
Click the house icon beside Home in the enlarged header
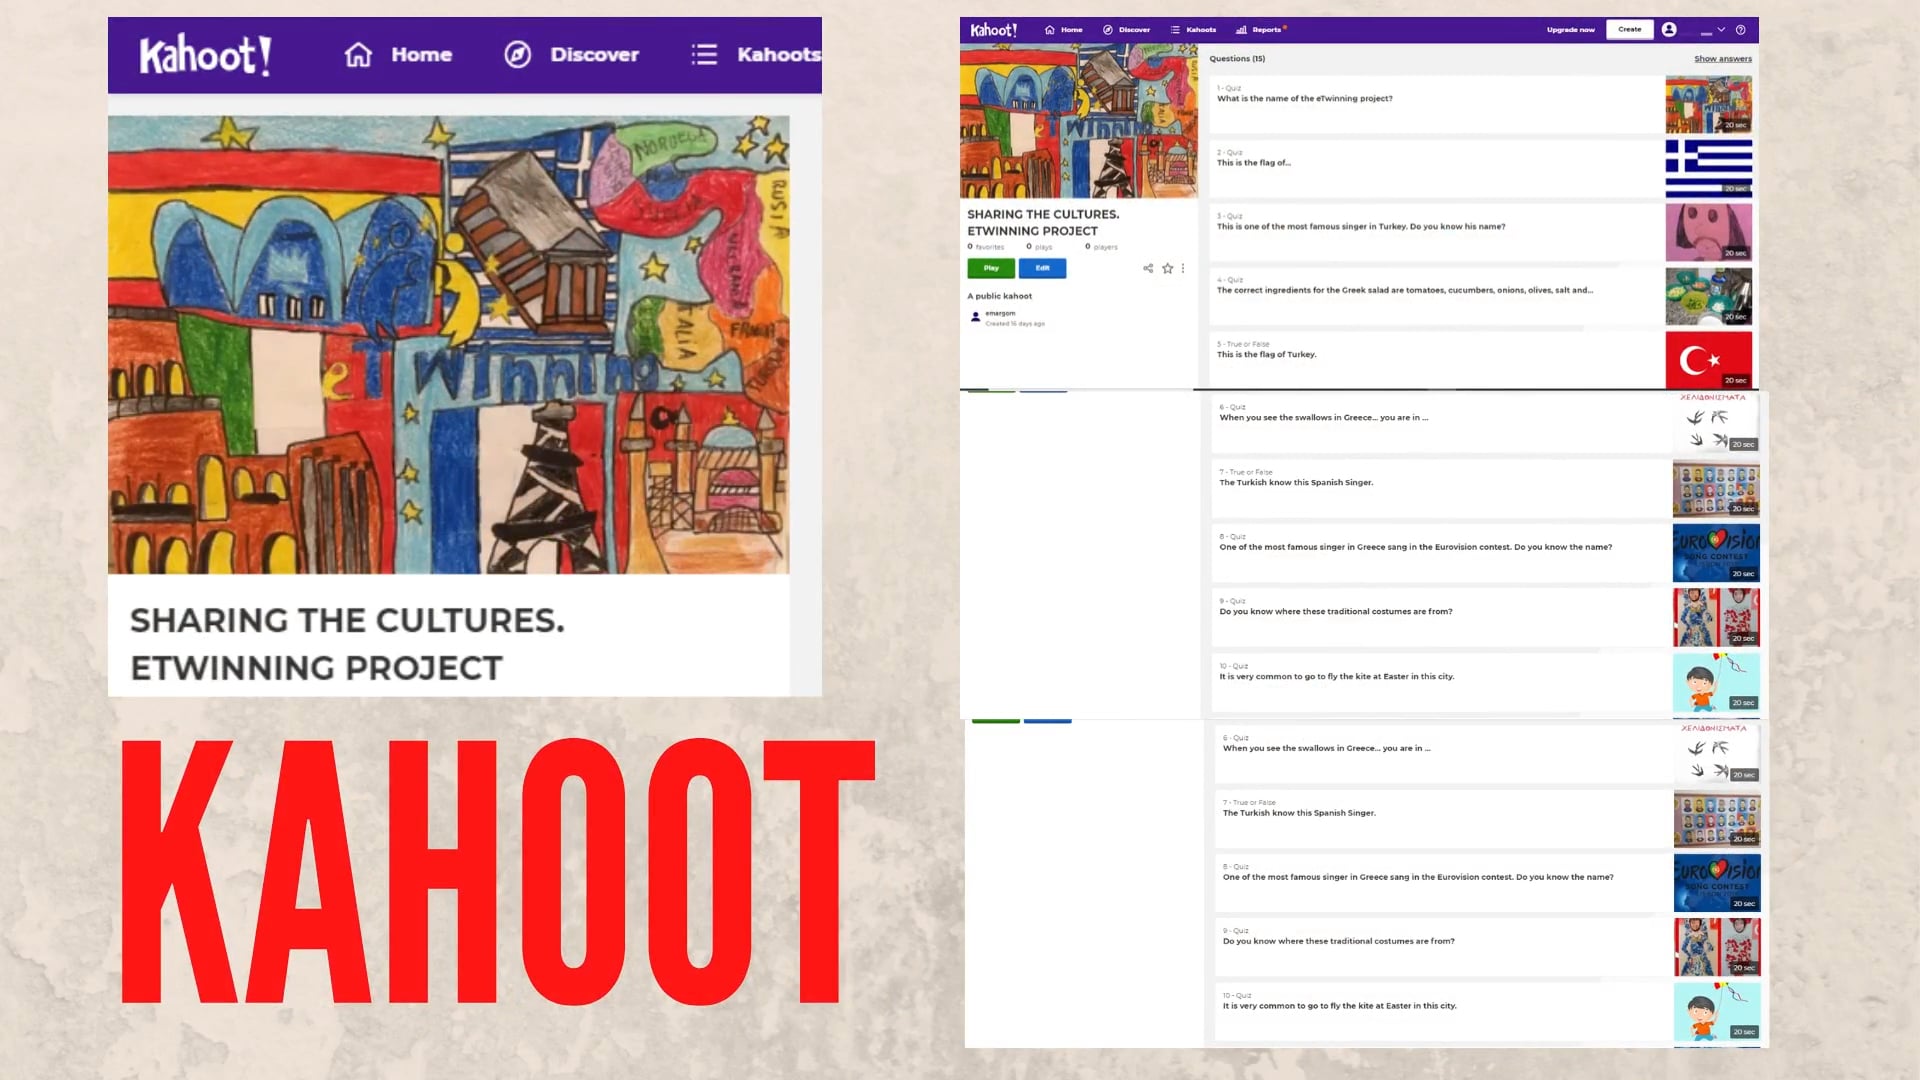click(358, 55)
